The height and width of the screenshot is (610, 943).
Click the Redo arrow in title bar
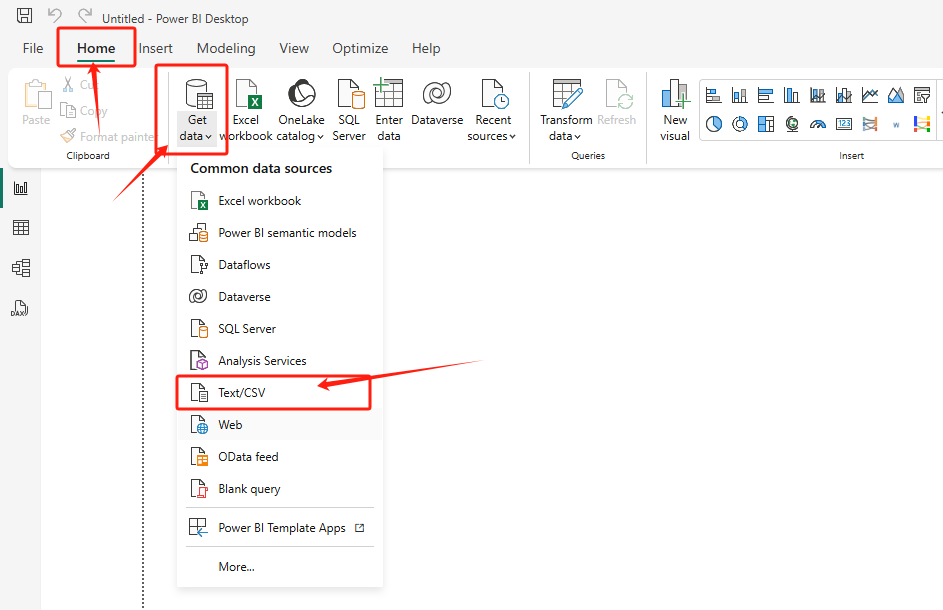tap(85, 15)
